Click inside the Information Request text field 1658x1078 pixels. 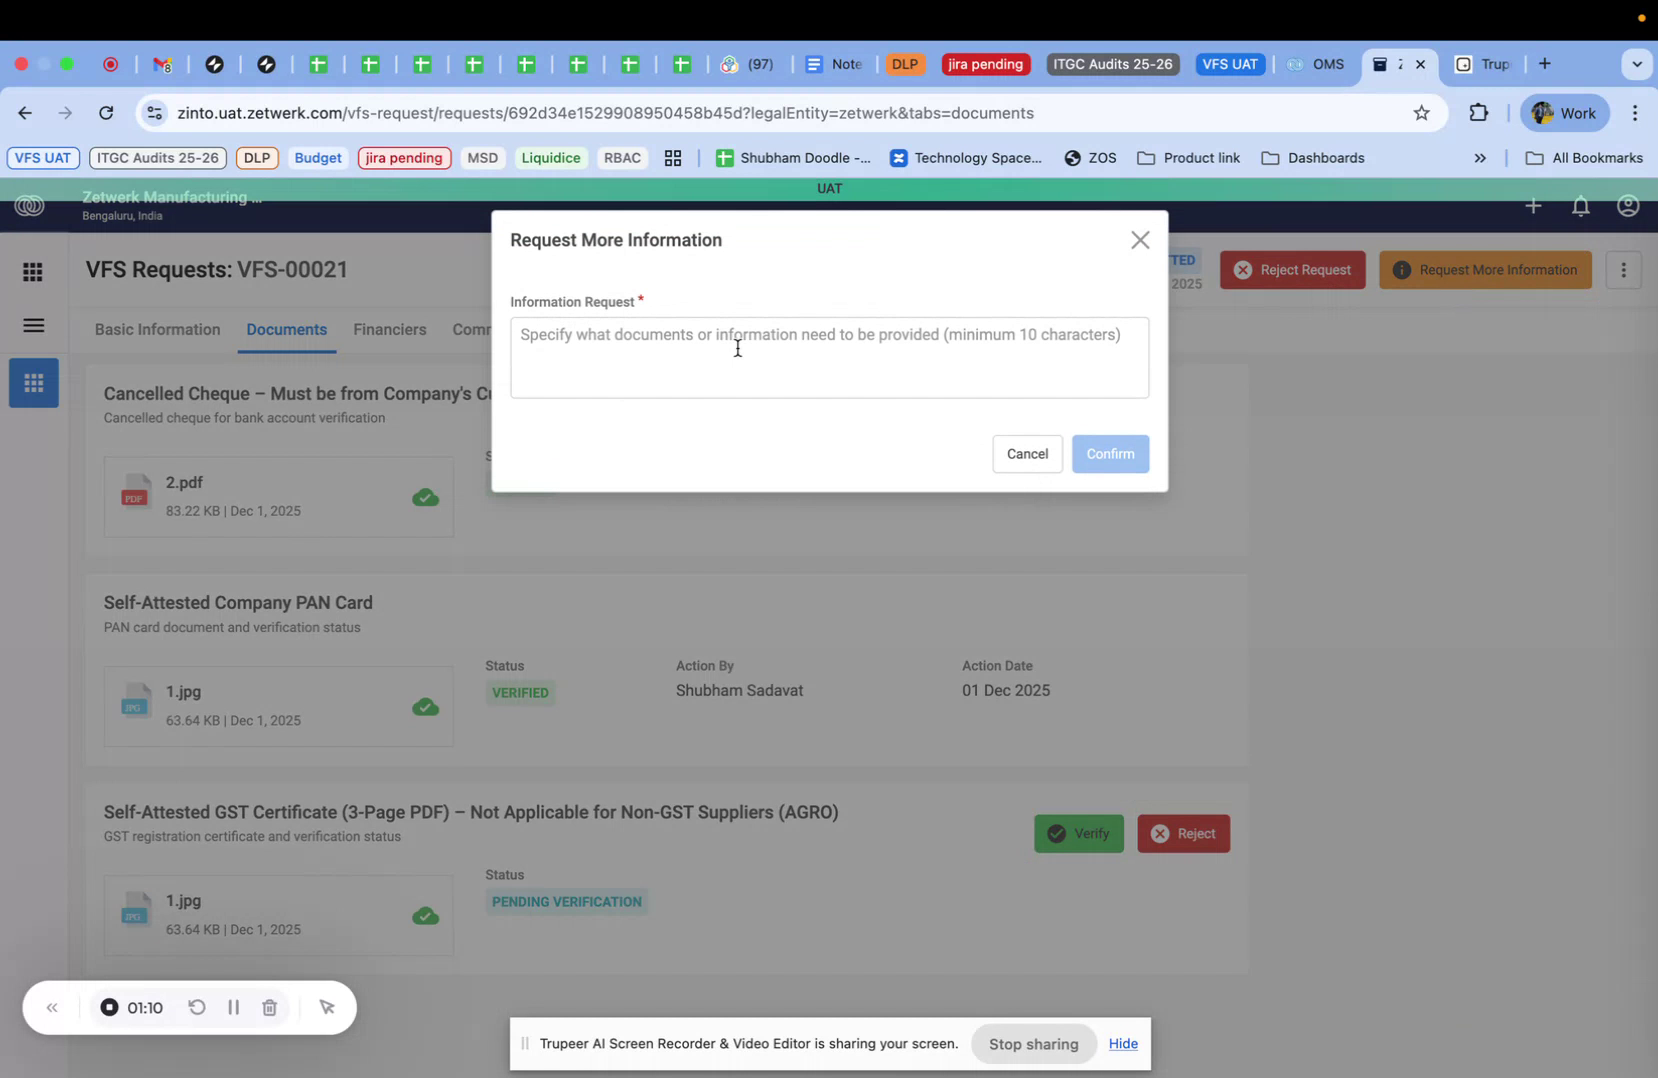[x=829, y=357]
